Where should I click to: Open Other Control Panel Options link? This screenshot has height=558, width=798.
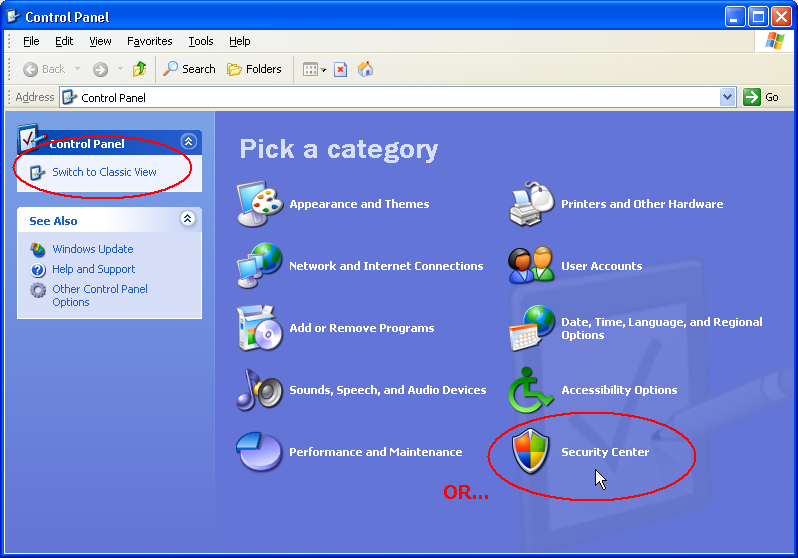(x=100, y=295)
